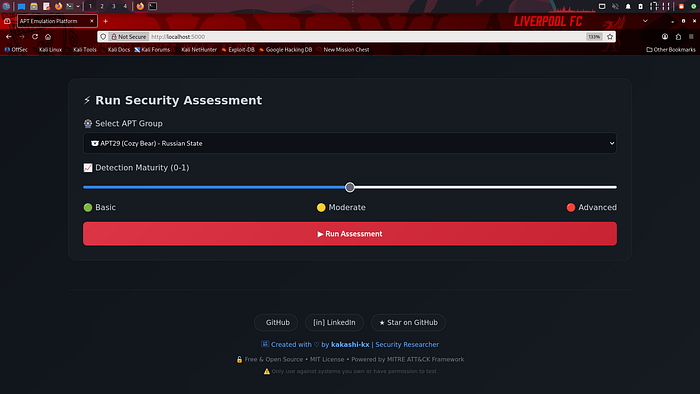Image resolution: width=700 pixels, height=394 pixels.
Task: Click the Detection Maturity slider handle
Action: [x=350, y=187]
